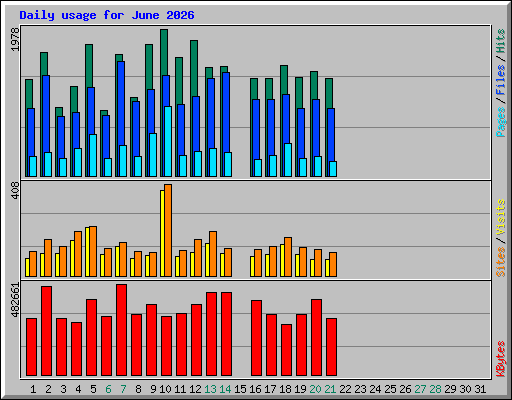Click the KBytes legend label
The height and width of the screenshot is (400, 512).
[501, 359]
